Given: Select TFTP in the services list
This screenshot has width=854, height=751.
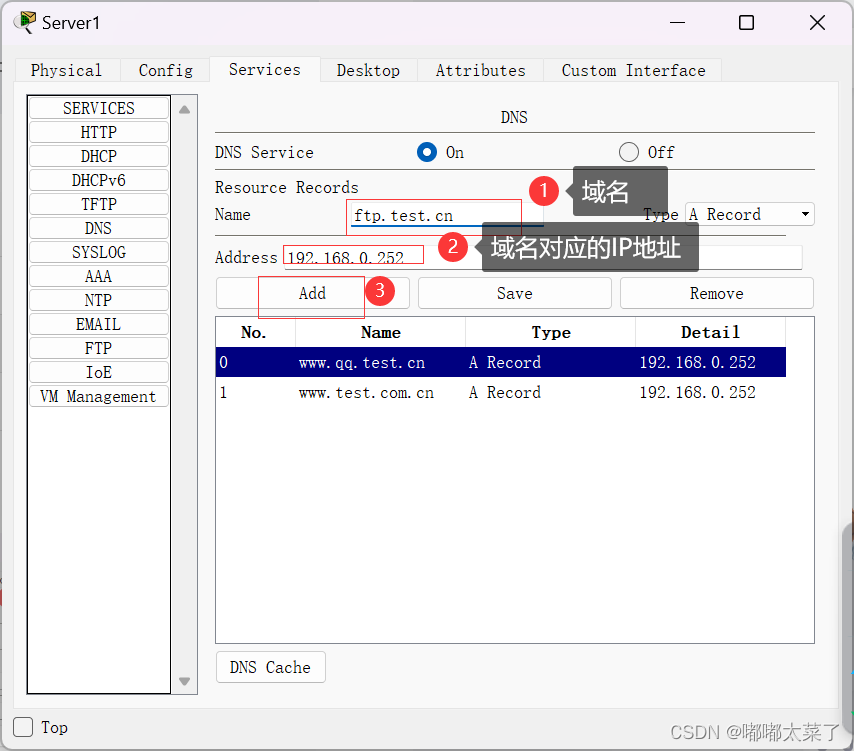Looking at the screenshot, I should point(99,204).
